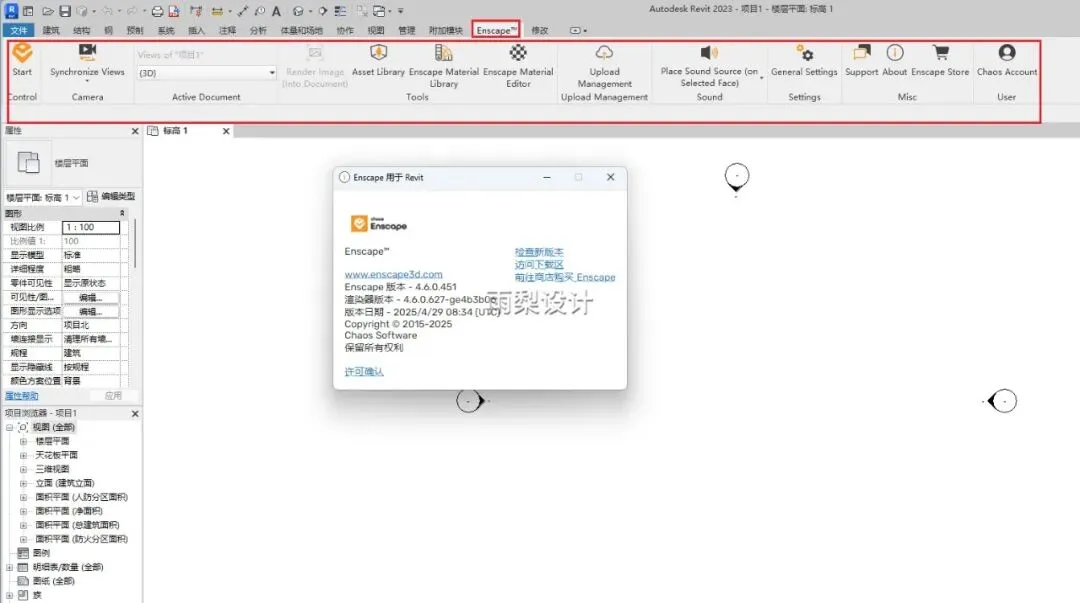Collapse the 视图 (全部) tree node

[x=10, y=427]
